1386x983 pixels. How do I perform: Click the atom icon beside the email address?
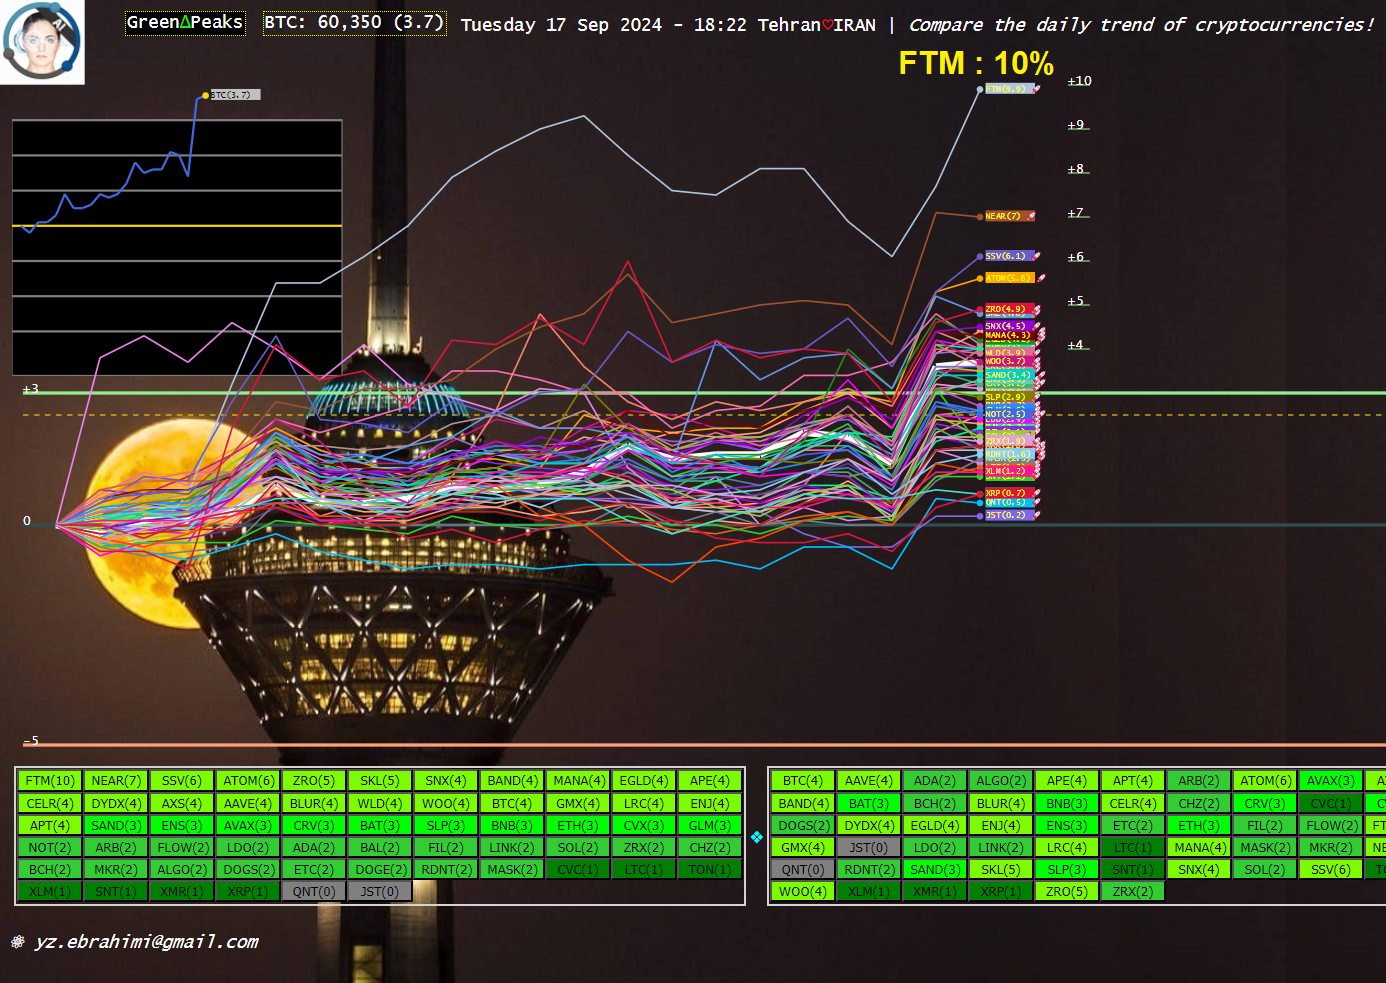pos(17,941)
